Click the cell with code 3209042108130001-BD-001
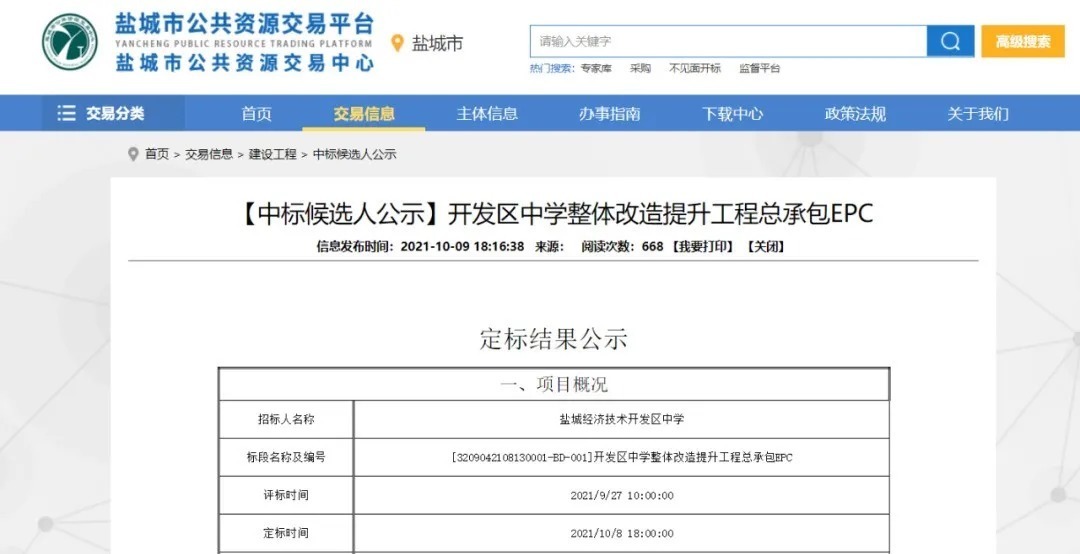The image size is (1080, 554). tap(621, 458)
